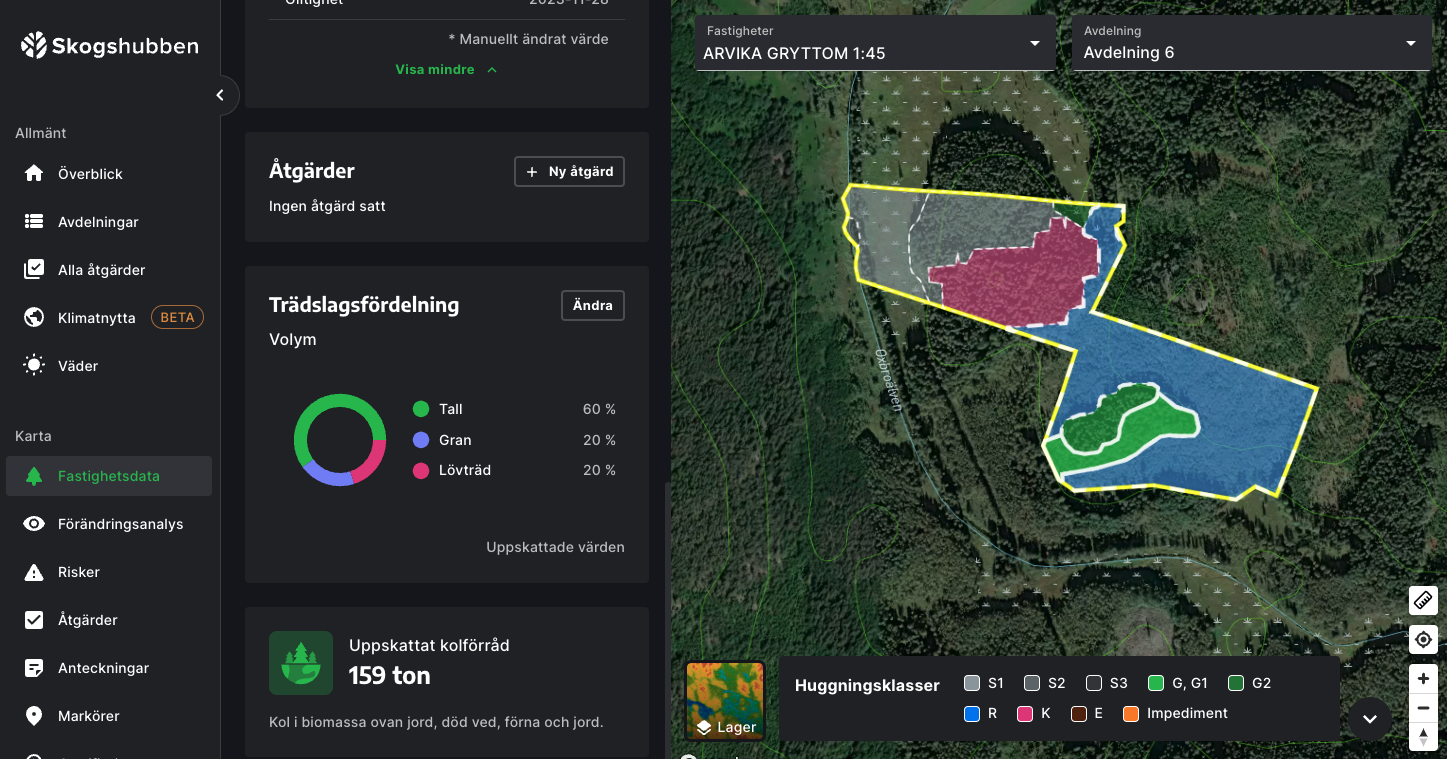This screenshot has width=1447, height=759.
Task: Open Åtgärder checkbox icon in Karta section
Action: tap(34, 620)
